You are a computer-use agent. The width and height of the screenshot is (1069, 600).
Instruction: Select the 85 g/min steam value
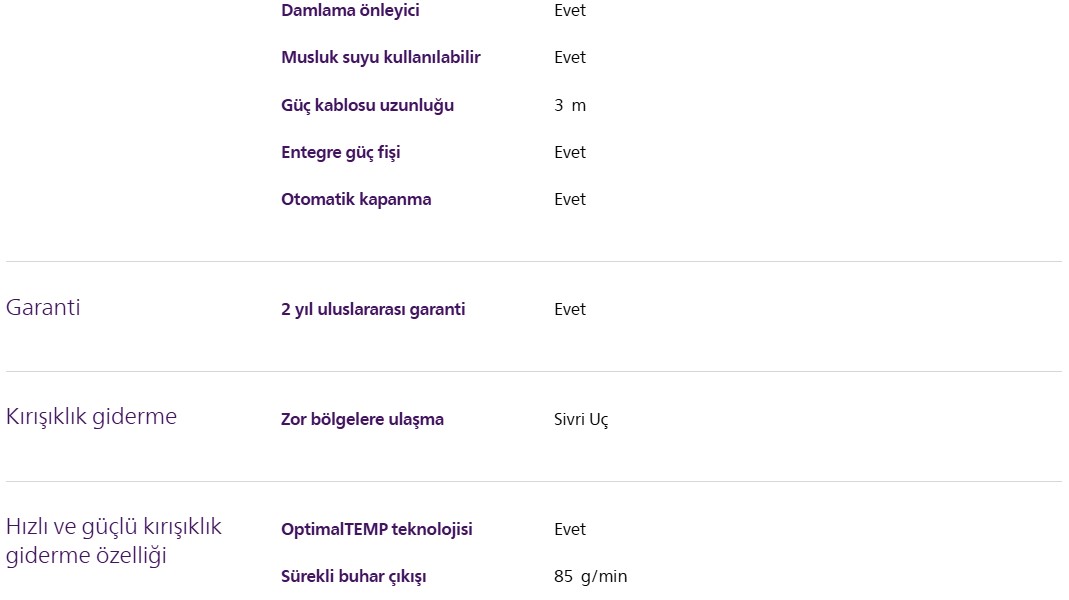click(590, 576)
